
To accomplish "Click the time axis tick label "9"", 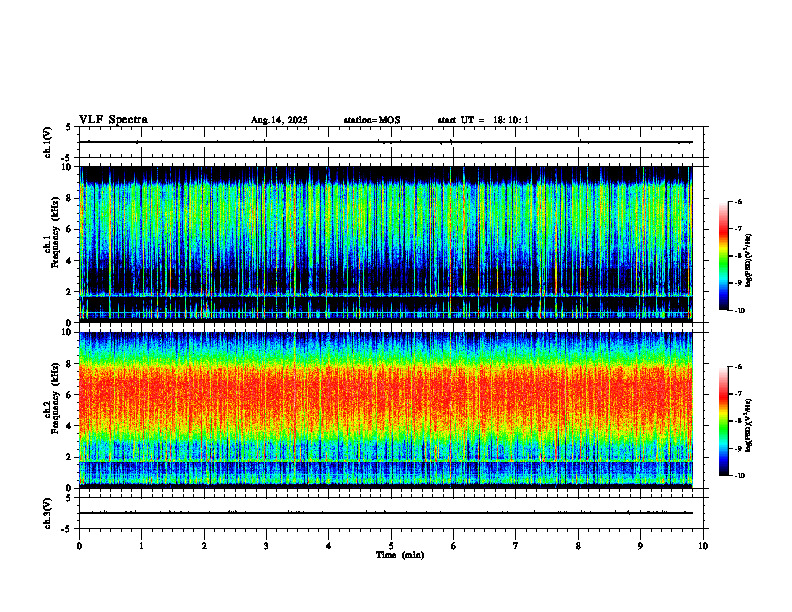I will [x=640, y=546].
